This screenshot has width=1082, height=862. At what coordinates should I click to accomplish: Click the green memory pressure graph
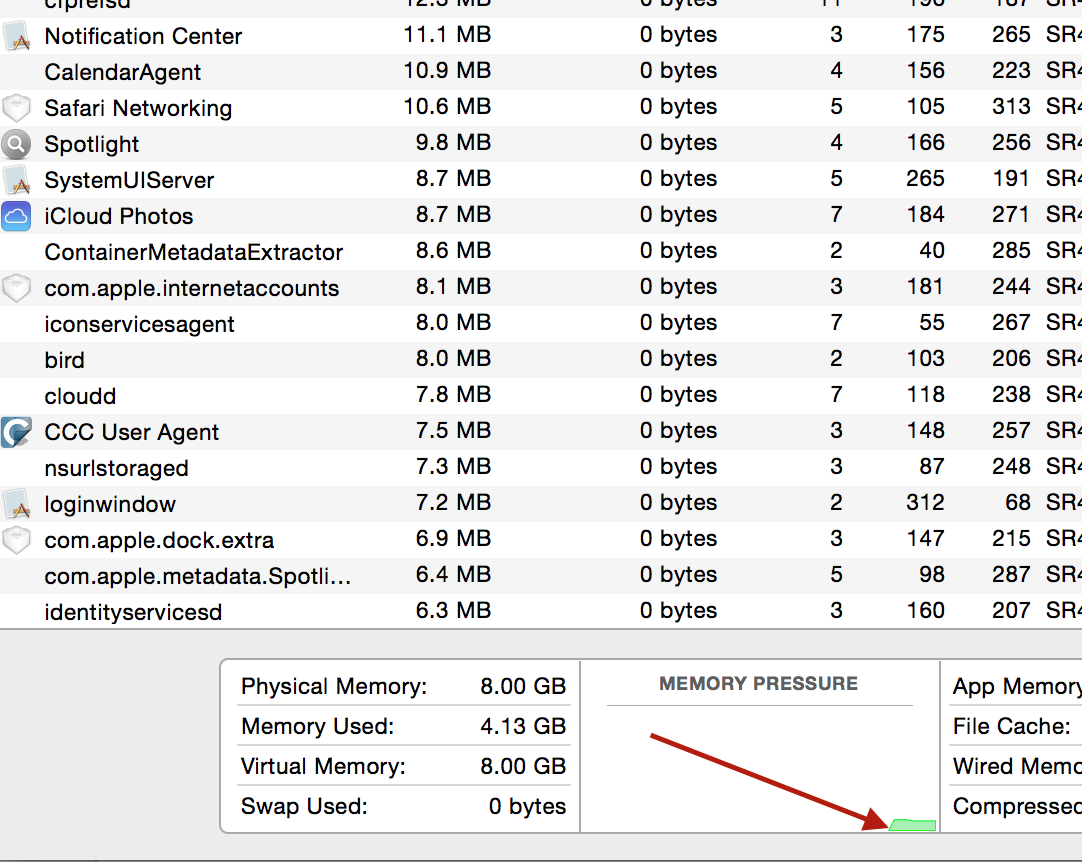click(x=912, y=825)
